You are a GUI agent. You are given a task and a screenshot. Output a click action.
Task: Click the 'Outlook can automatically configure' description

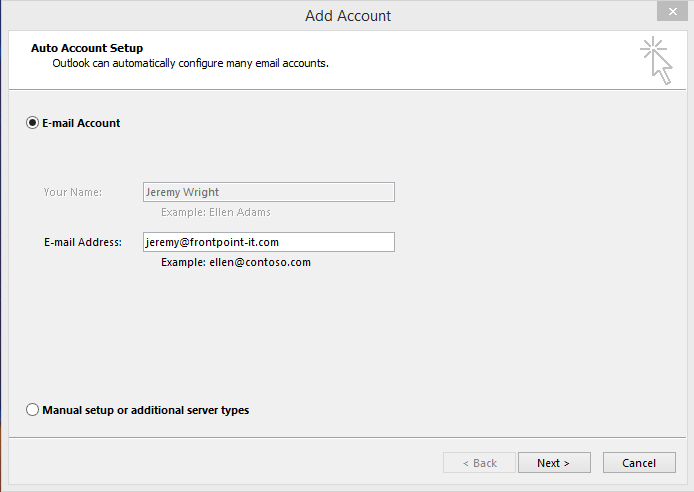click(x=190, y=63)
